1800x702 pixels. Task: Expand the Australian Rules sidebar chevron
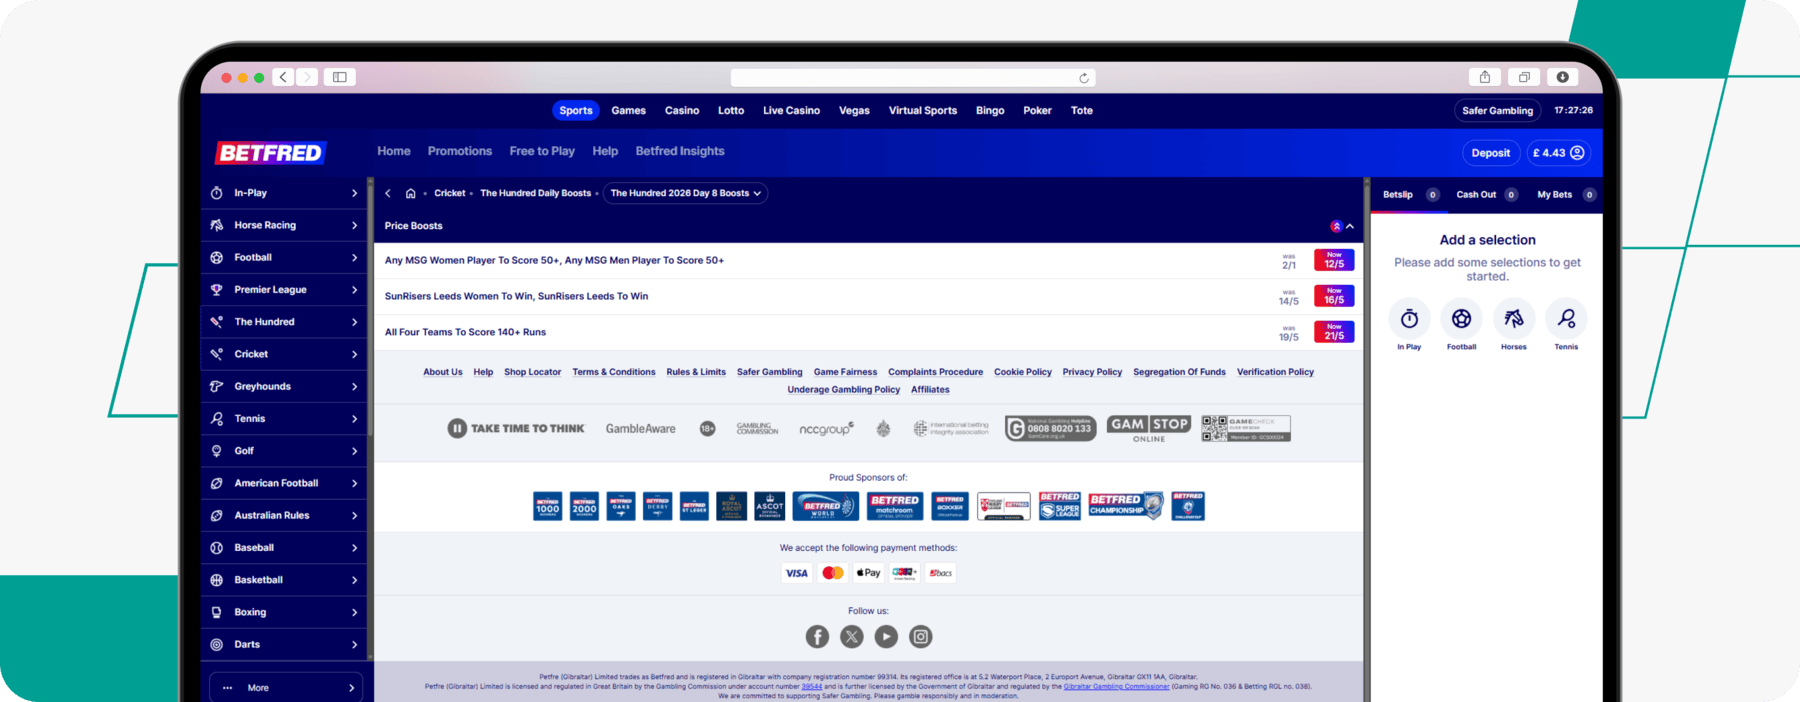(354, 516)
